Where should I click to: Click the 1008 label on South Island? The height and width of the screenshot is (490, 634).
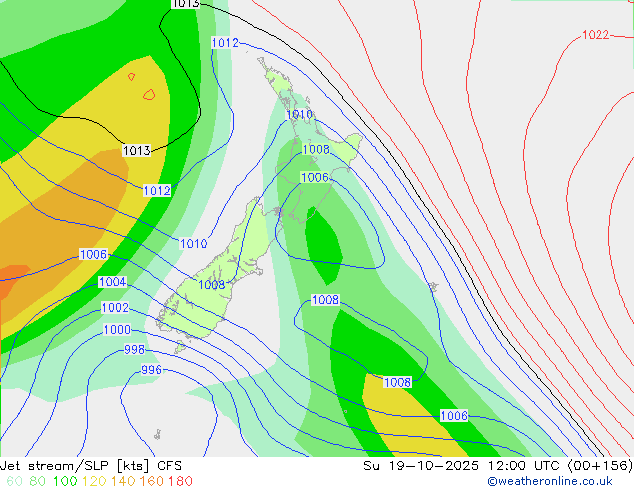click(x=212, y=285)
